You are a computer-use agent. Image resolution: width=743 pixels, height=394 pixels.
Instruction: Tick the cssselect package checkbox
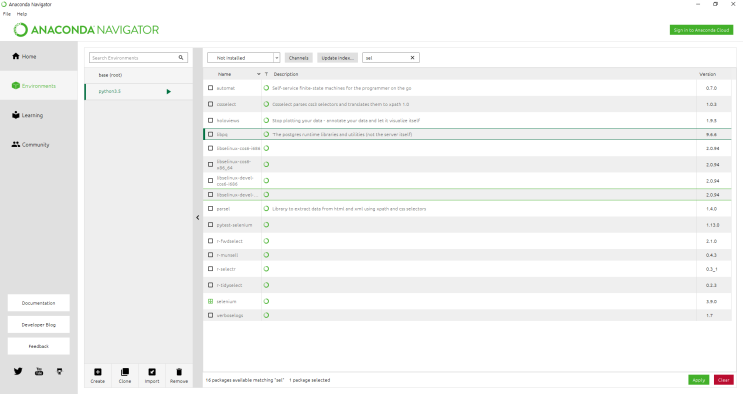[210, 104]
